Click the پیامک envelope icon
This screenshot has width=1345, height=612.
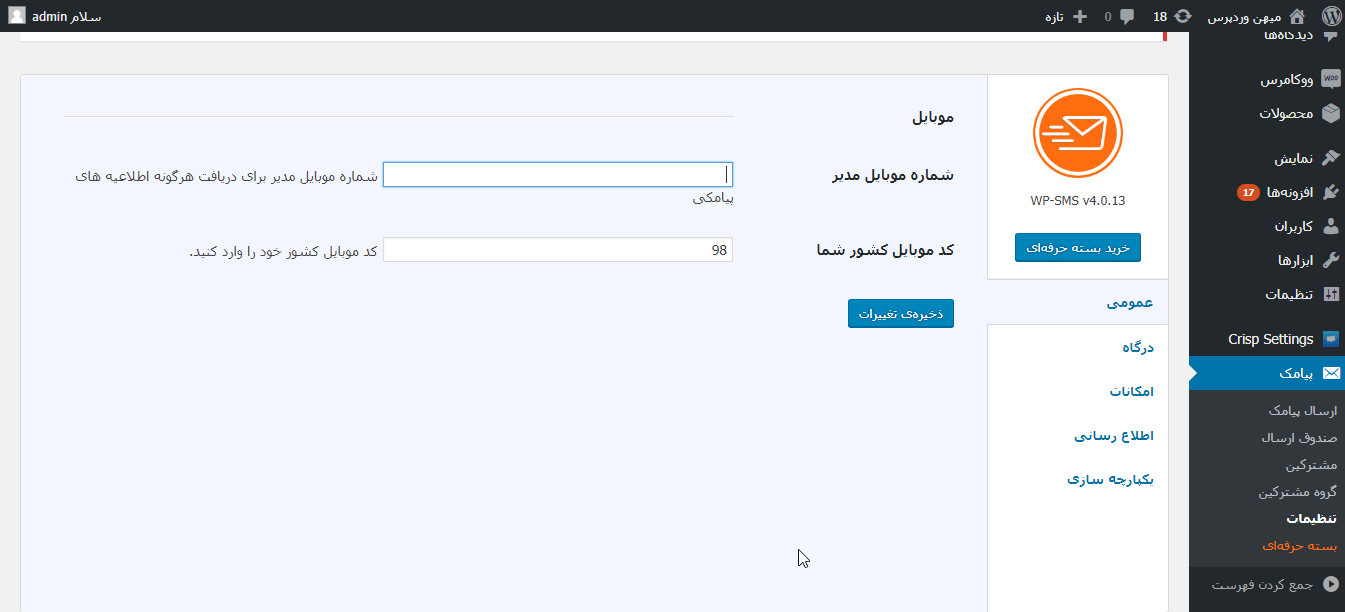pos(1330,373)
